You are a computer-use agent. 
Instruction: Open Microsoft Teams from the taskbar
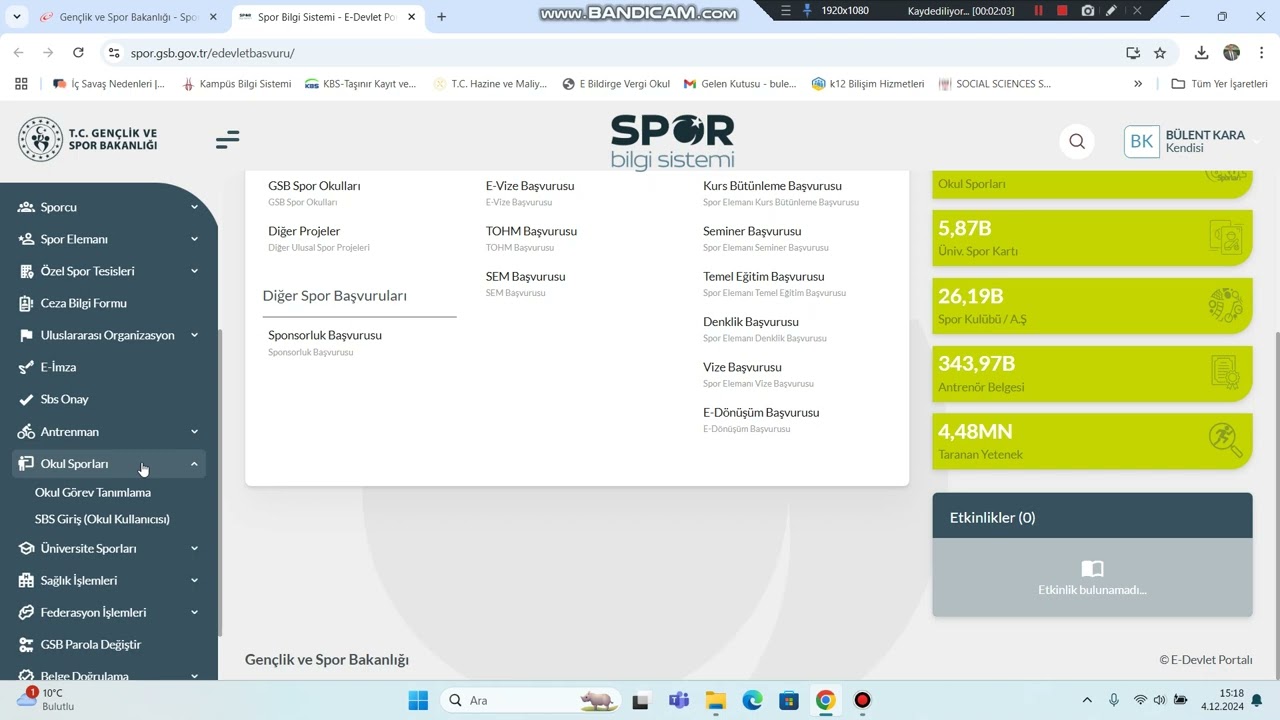pos(678,700)
